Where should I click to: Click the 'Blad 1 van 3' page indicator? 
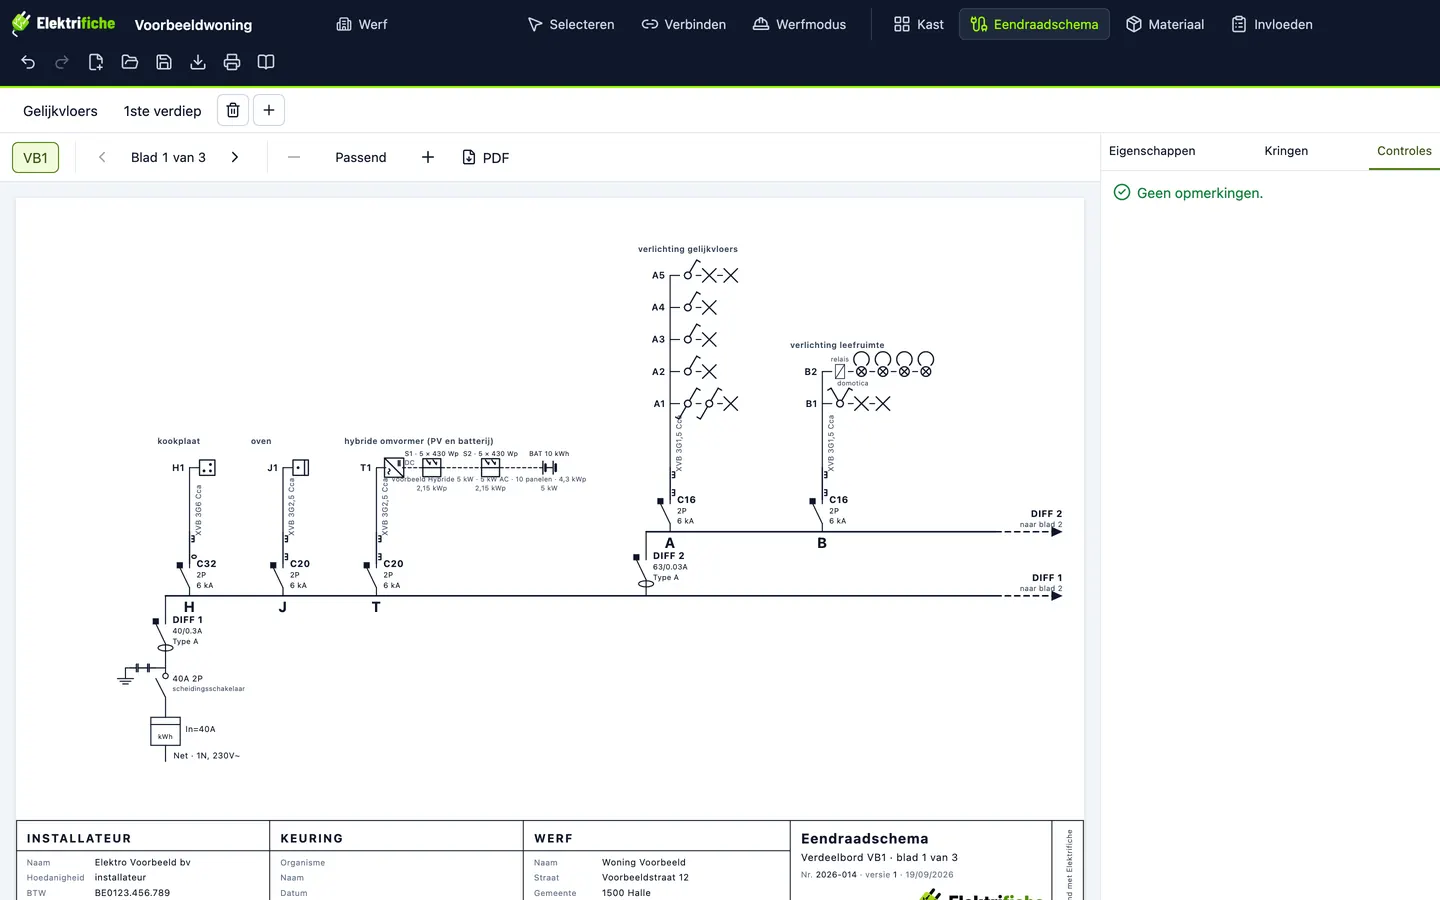tap(168, 158)
